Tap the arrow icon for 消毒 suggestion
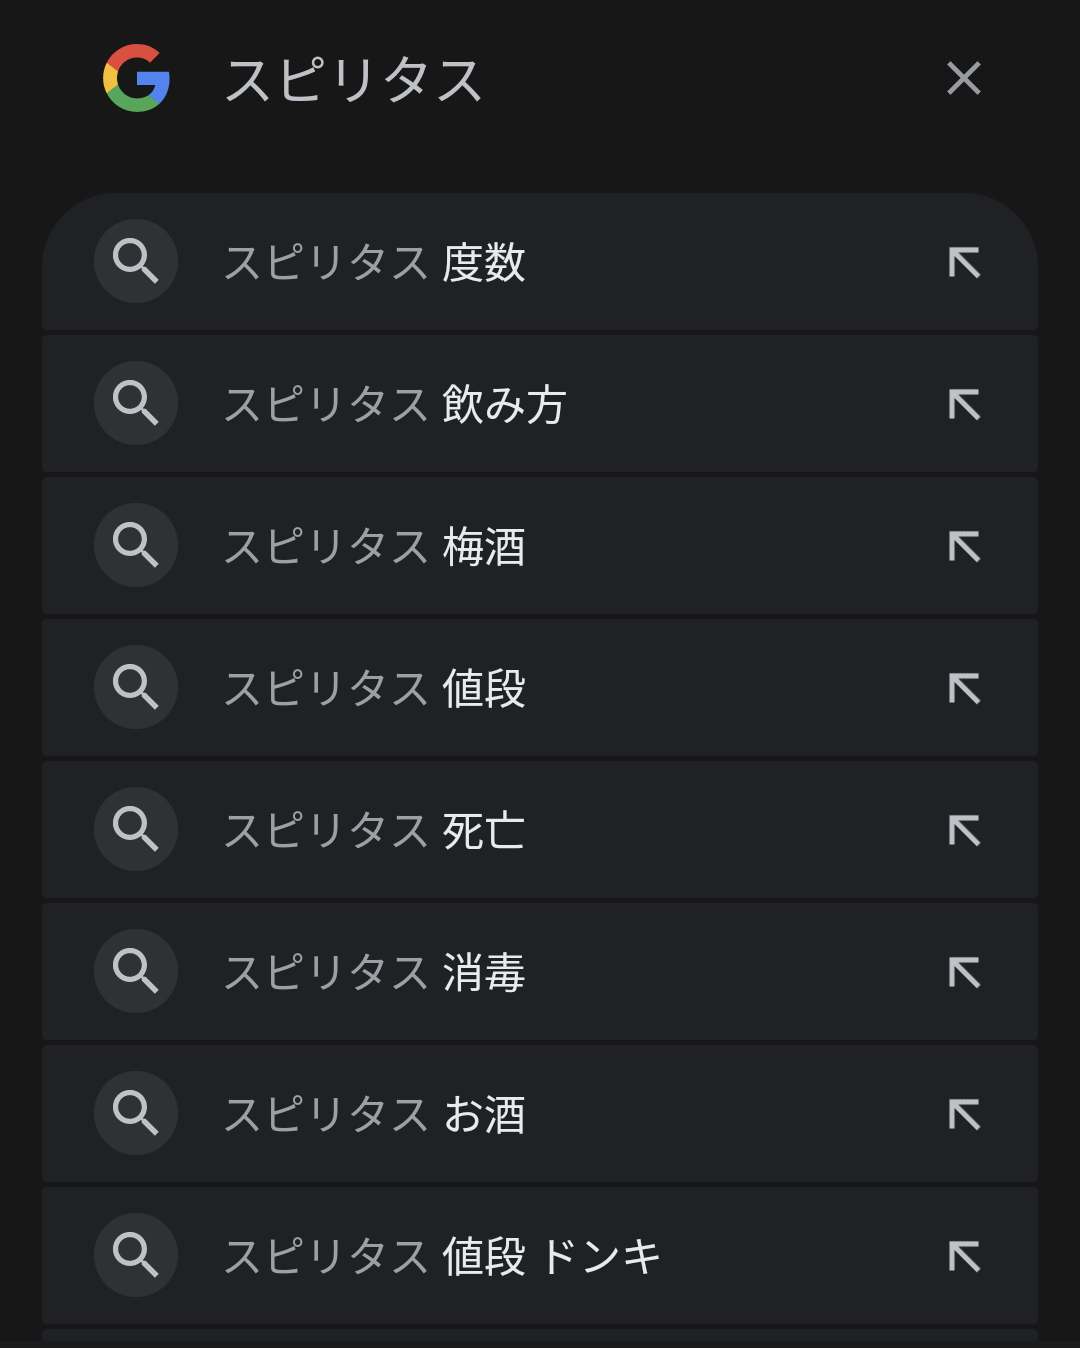 click(964, 973)
